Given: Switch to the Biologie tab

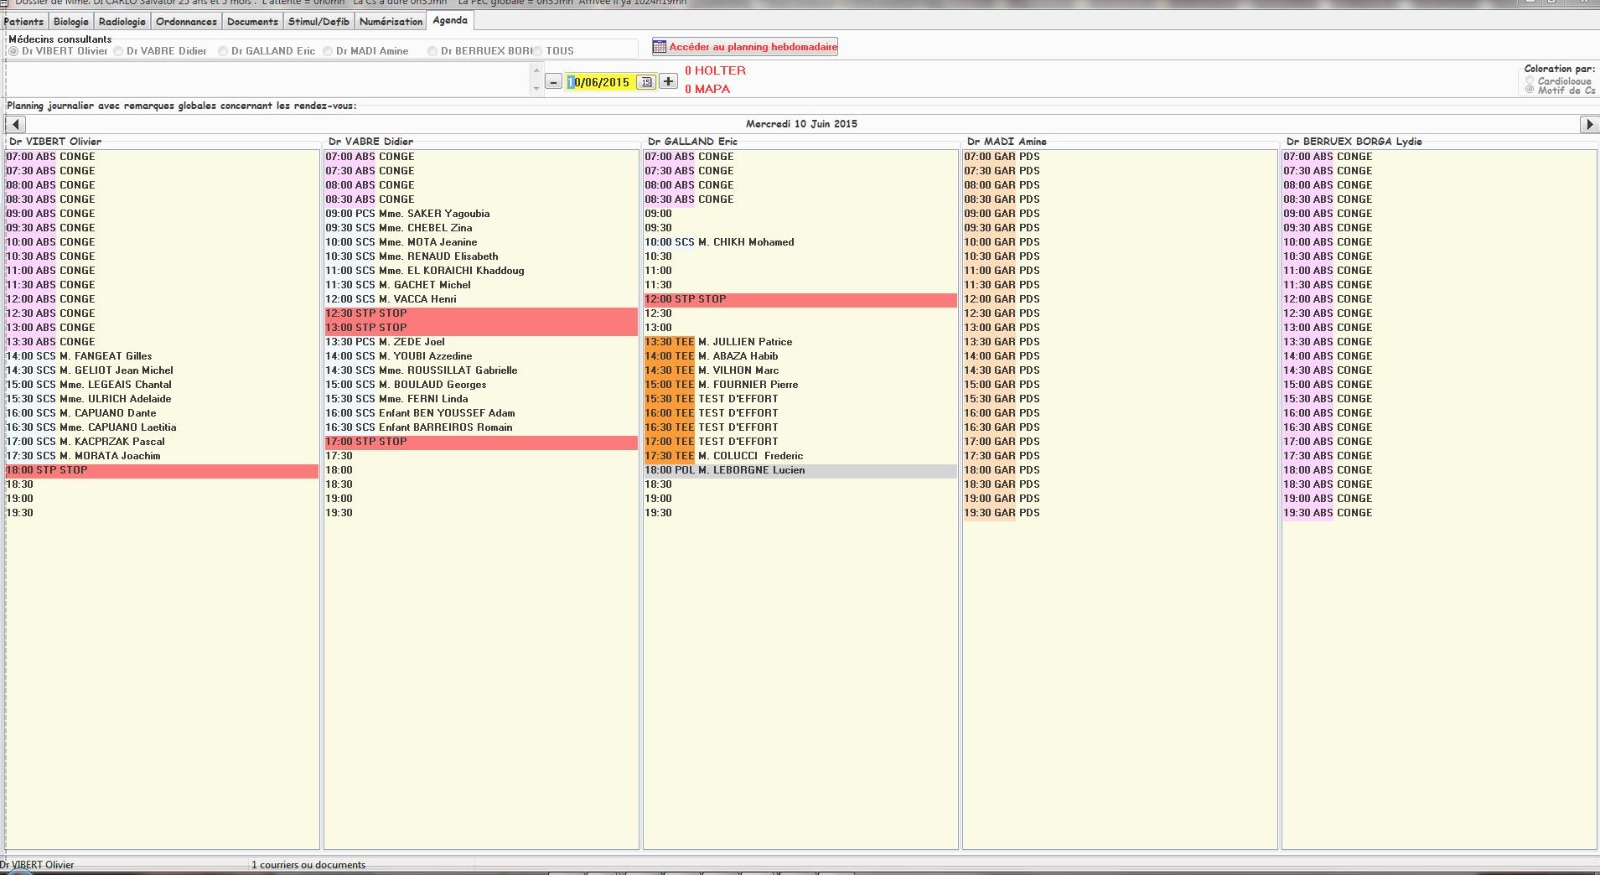Looking at the screenshot, I should pyautogui.click(x=71, y=21).
